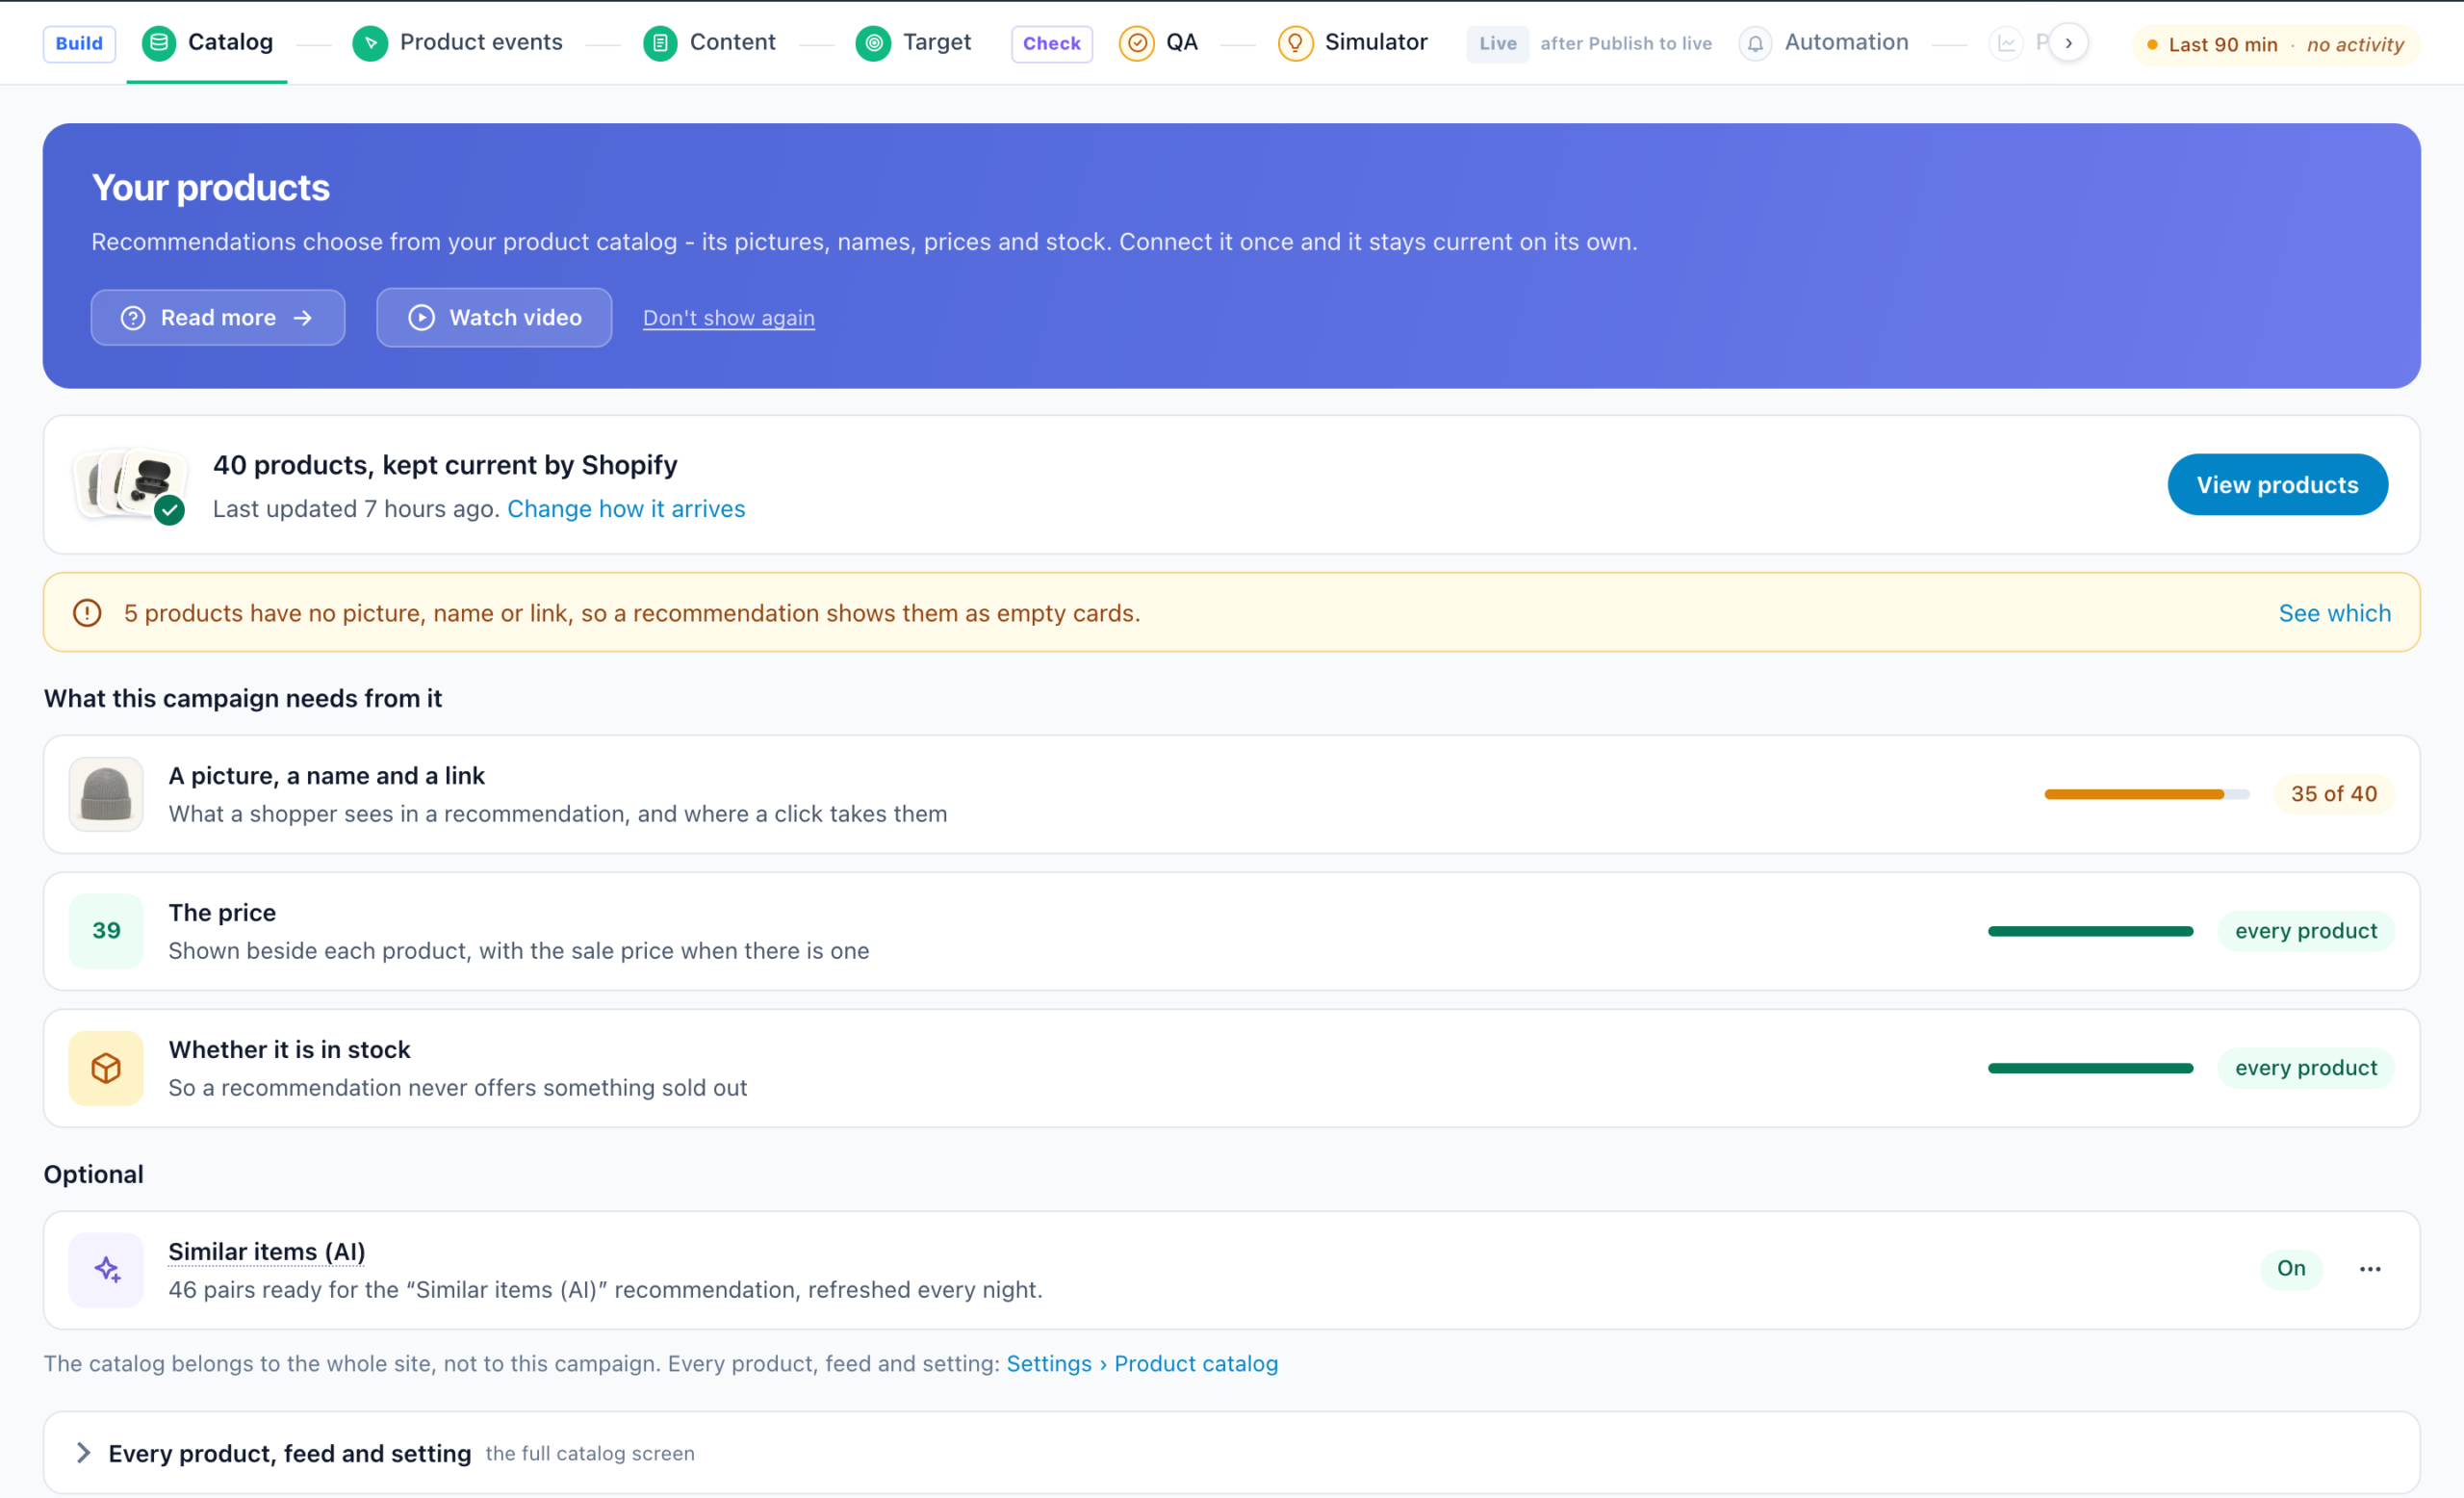This screenshot has height=1498, width=2464.
Task: Open the QA tab
Action: 1158,43
